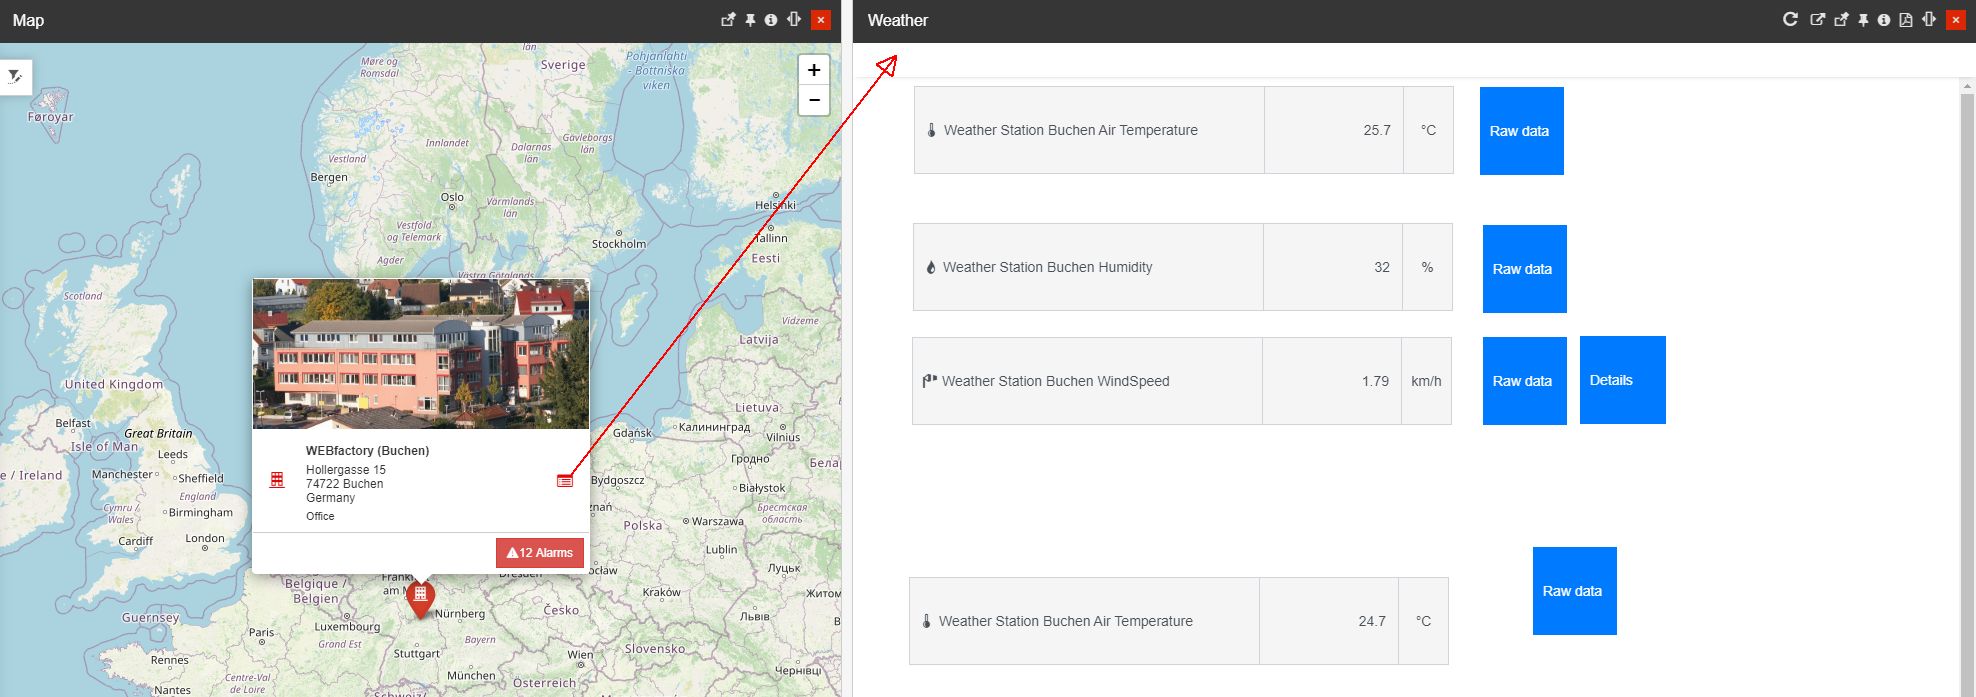This screenshot has width=1976, height=697.
Task: Show Map panel info
Action: tap(771, 20)
